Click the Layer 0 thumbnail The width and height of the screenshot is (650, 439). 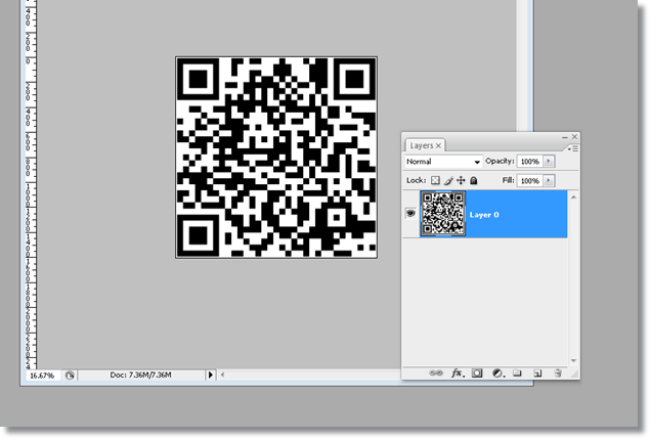pos(443,213)
